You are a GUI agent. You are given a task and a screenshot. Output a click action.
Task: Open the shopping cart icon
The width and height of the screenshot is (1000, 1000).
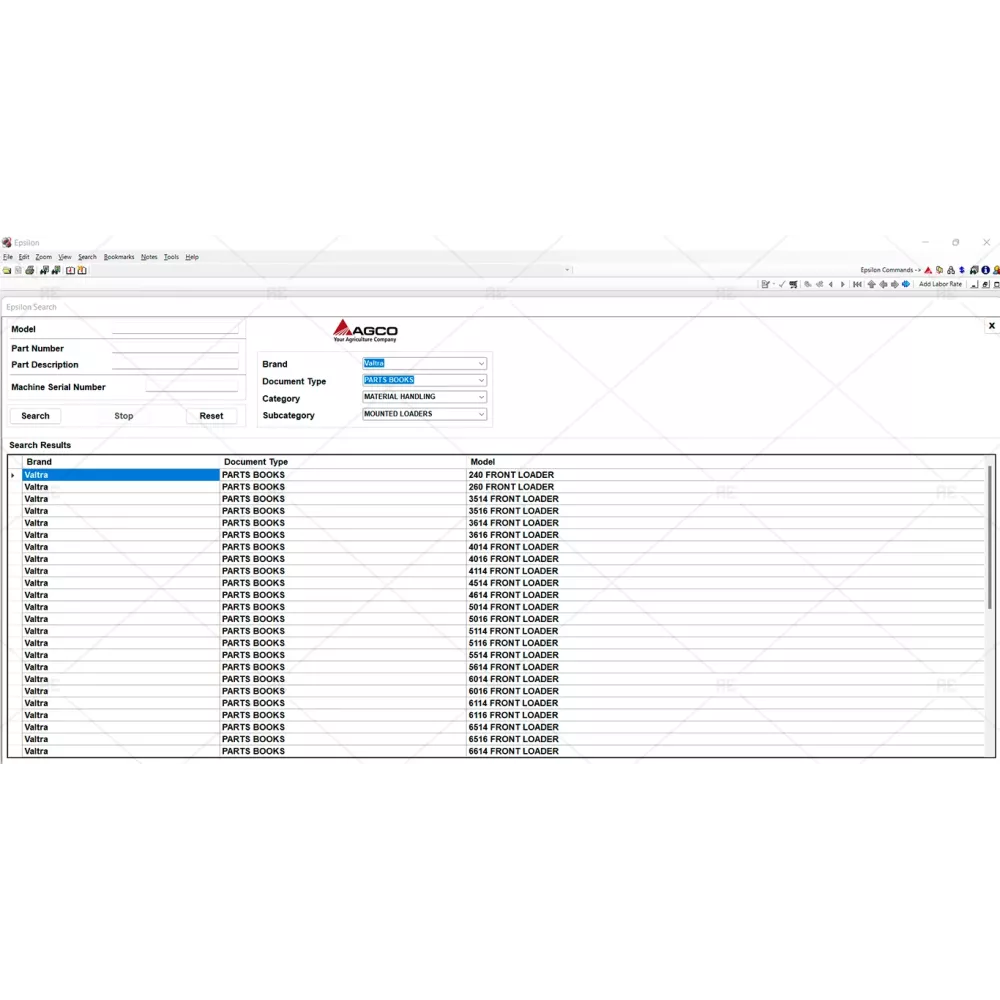pos(794,284)
